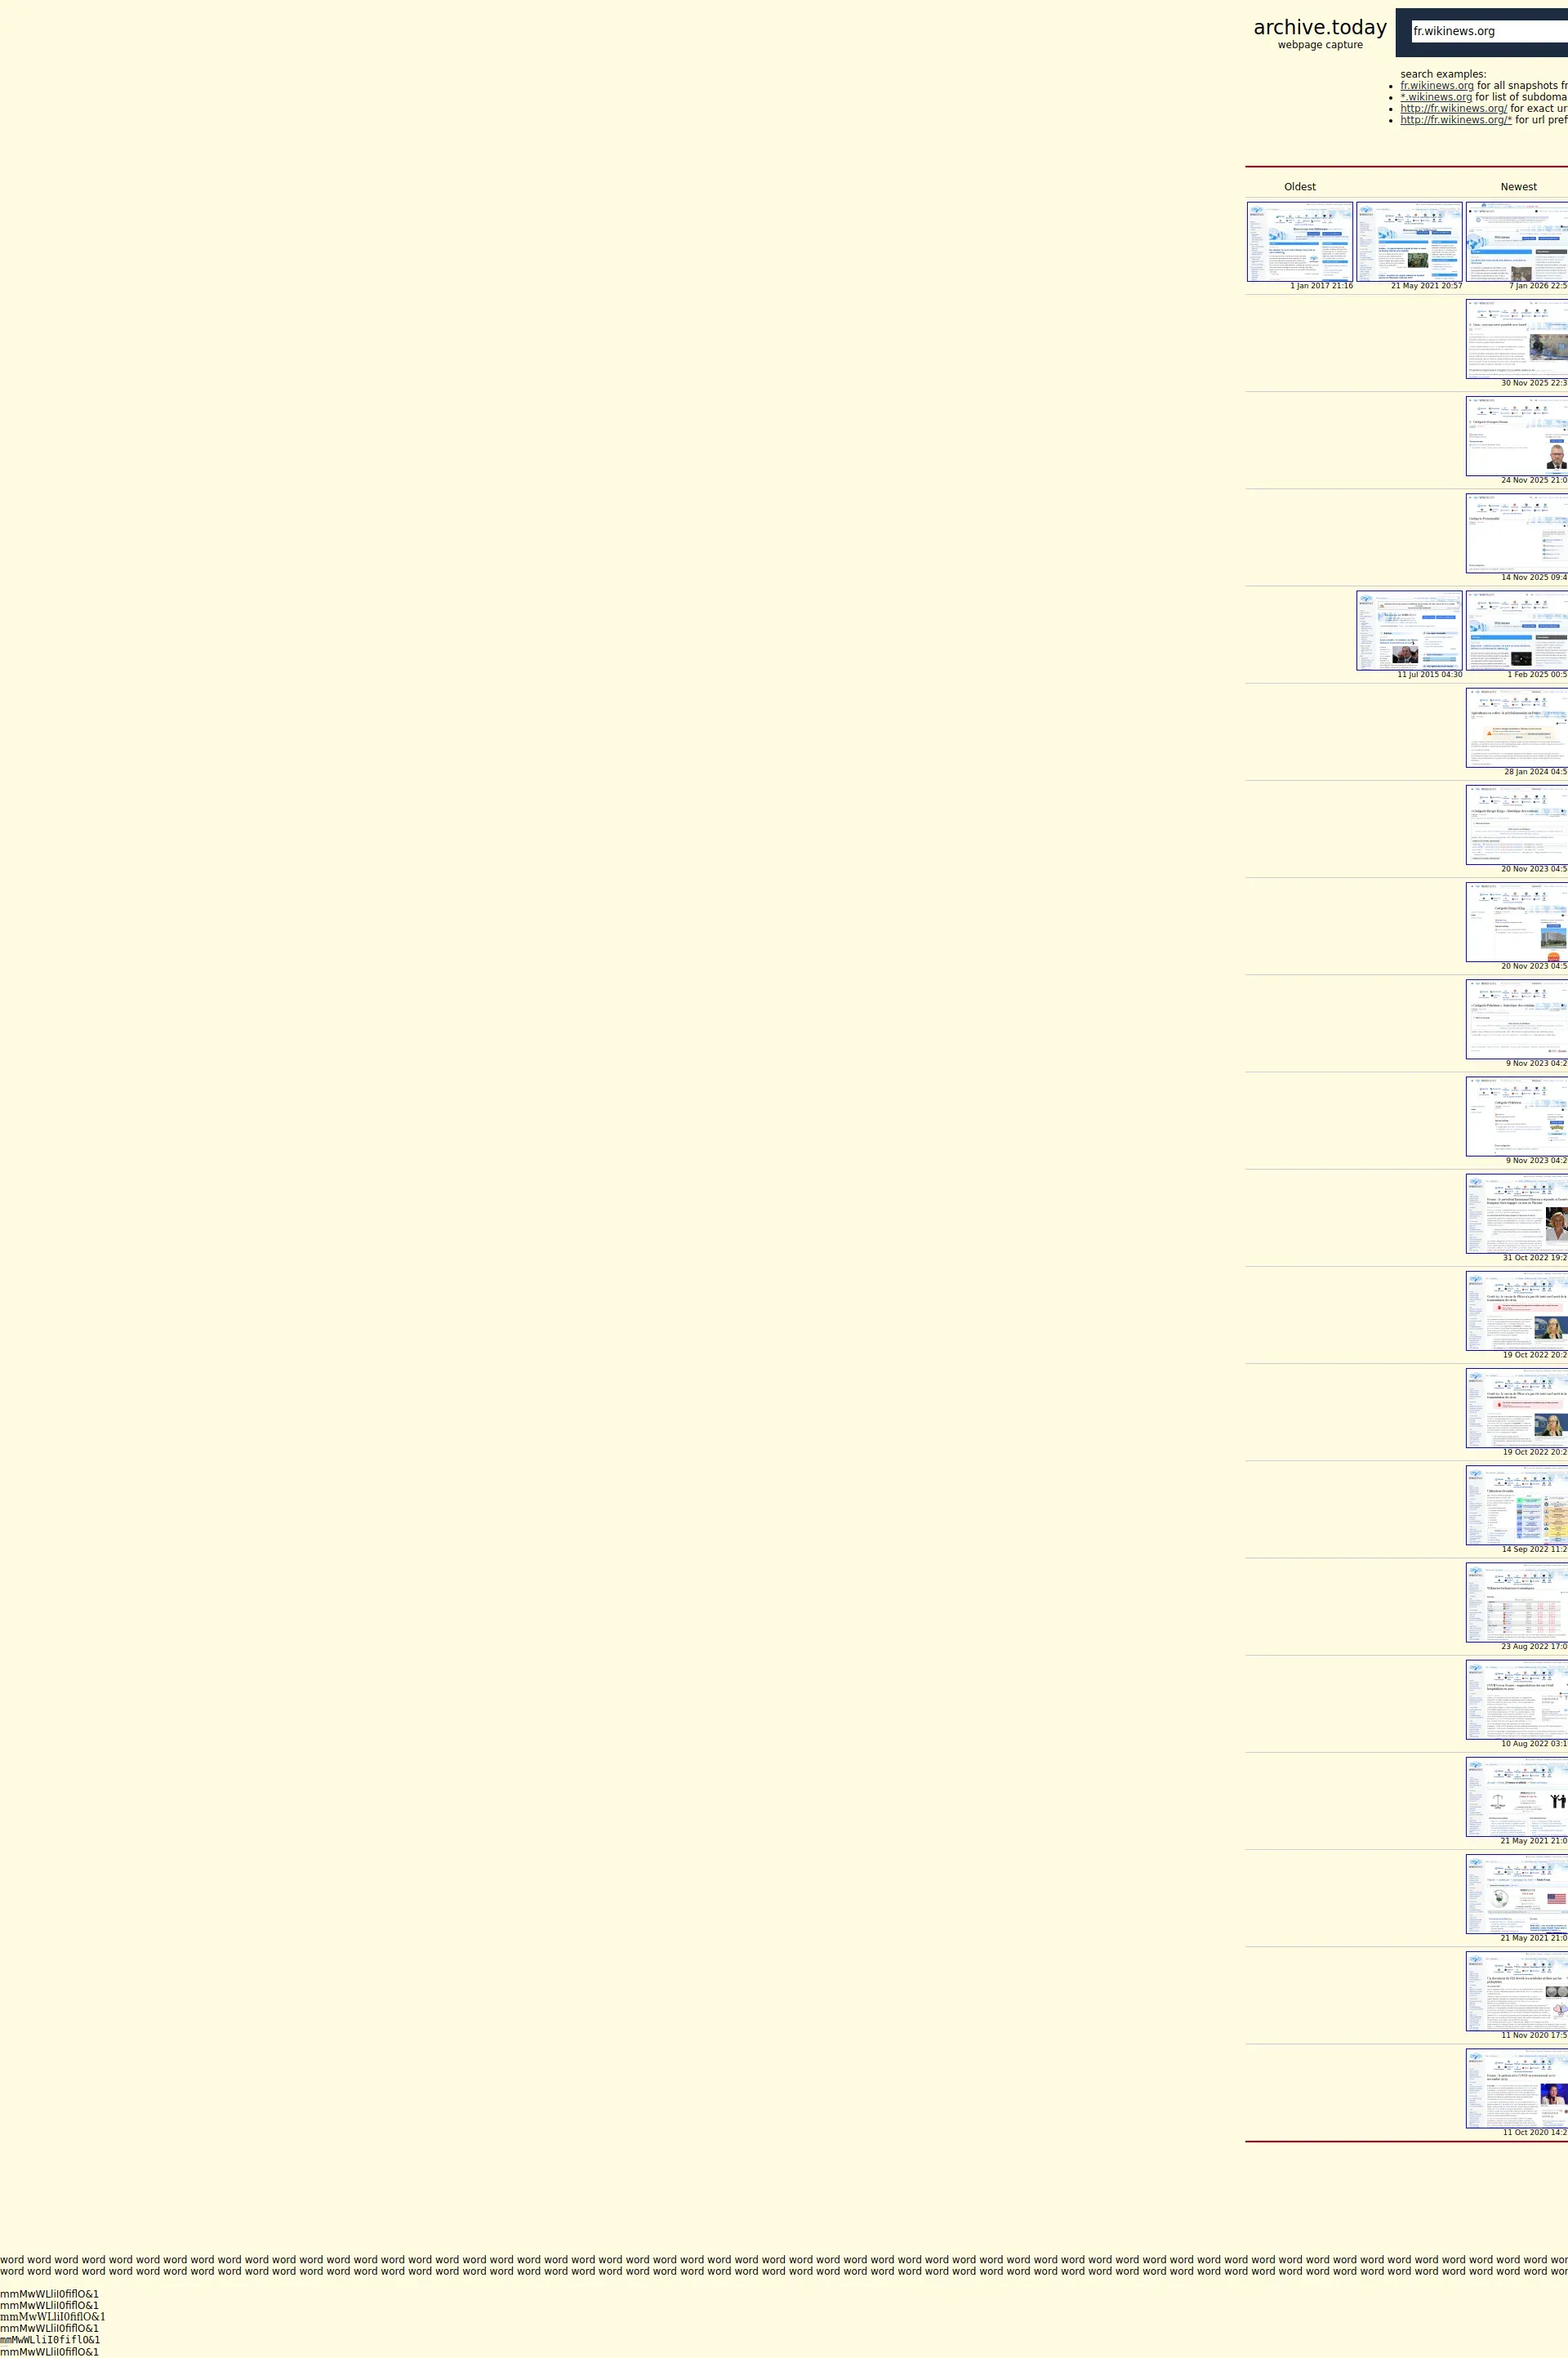This screenshot has height=2358, width=1568.
Task: Open the http://fr.wikinews.org/* url prefix link
Action: pos(1455,120)
